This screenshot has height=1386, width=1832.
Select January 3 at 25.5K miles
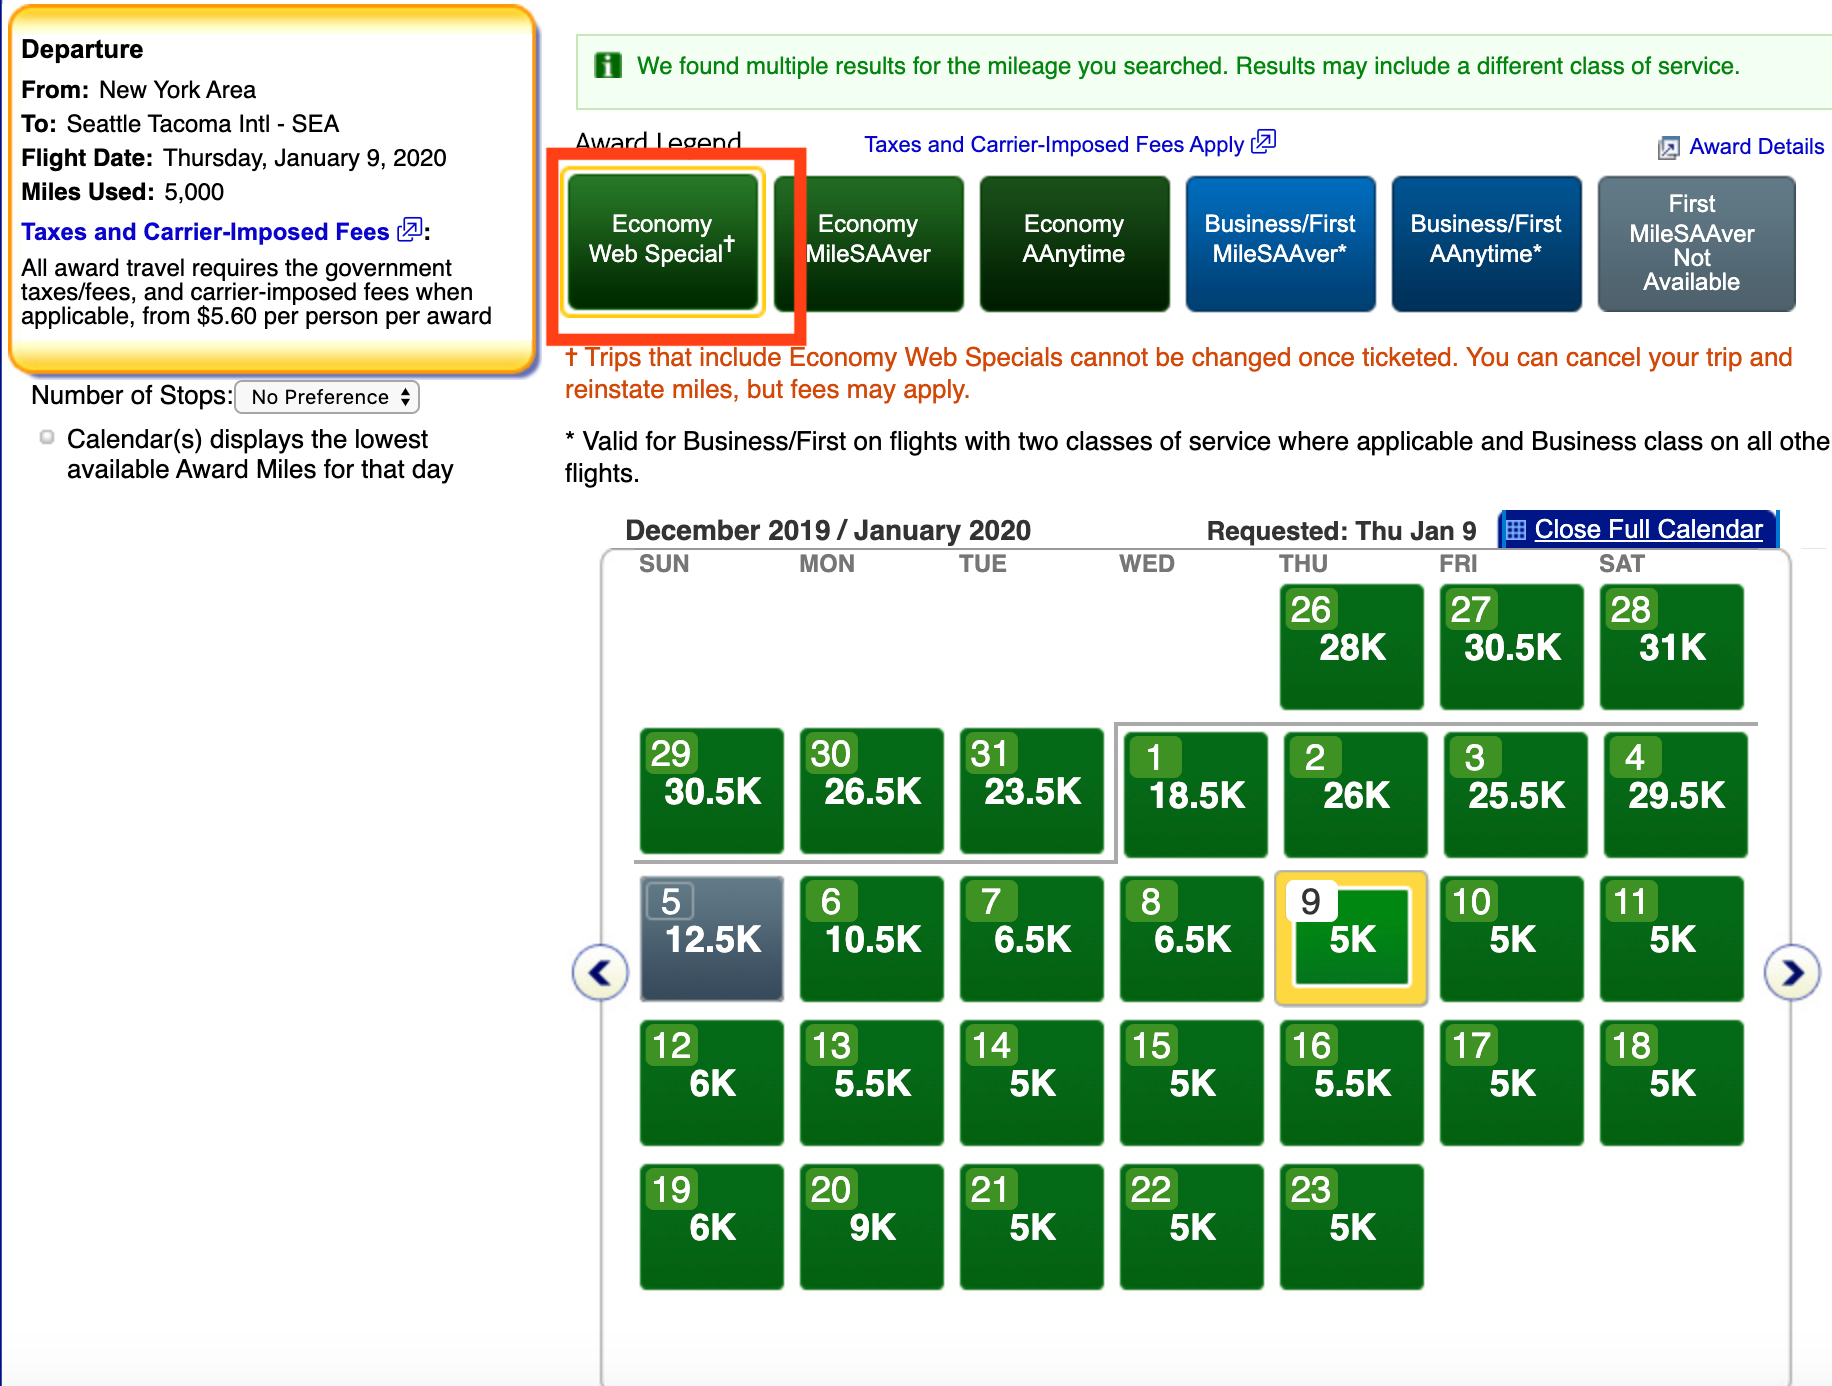(x=1515, y=795)
